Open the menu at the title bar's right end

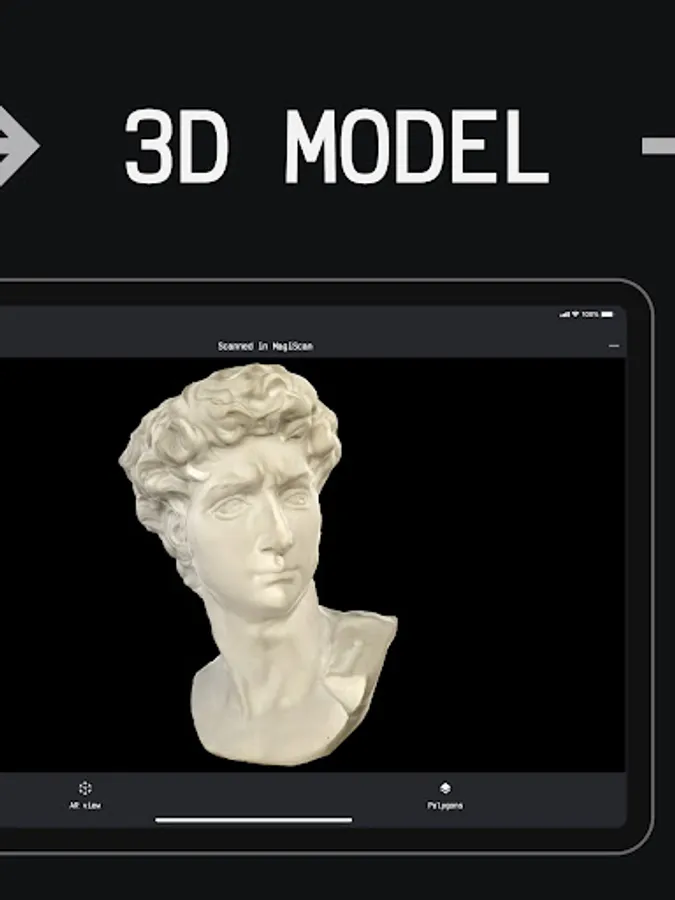pyautogui.click(x=614, y=346)
